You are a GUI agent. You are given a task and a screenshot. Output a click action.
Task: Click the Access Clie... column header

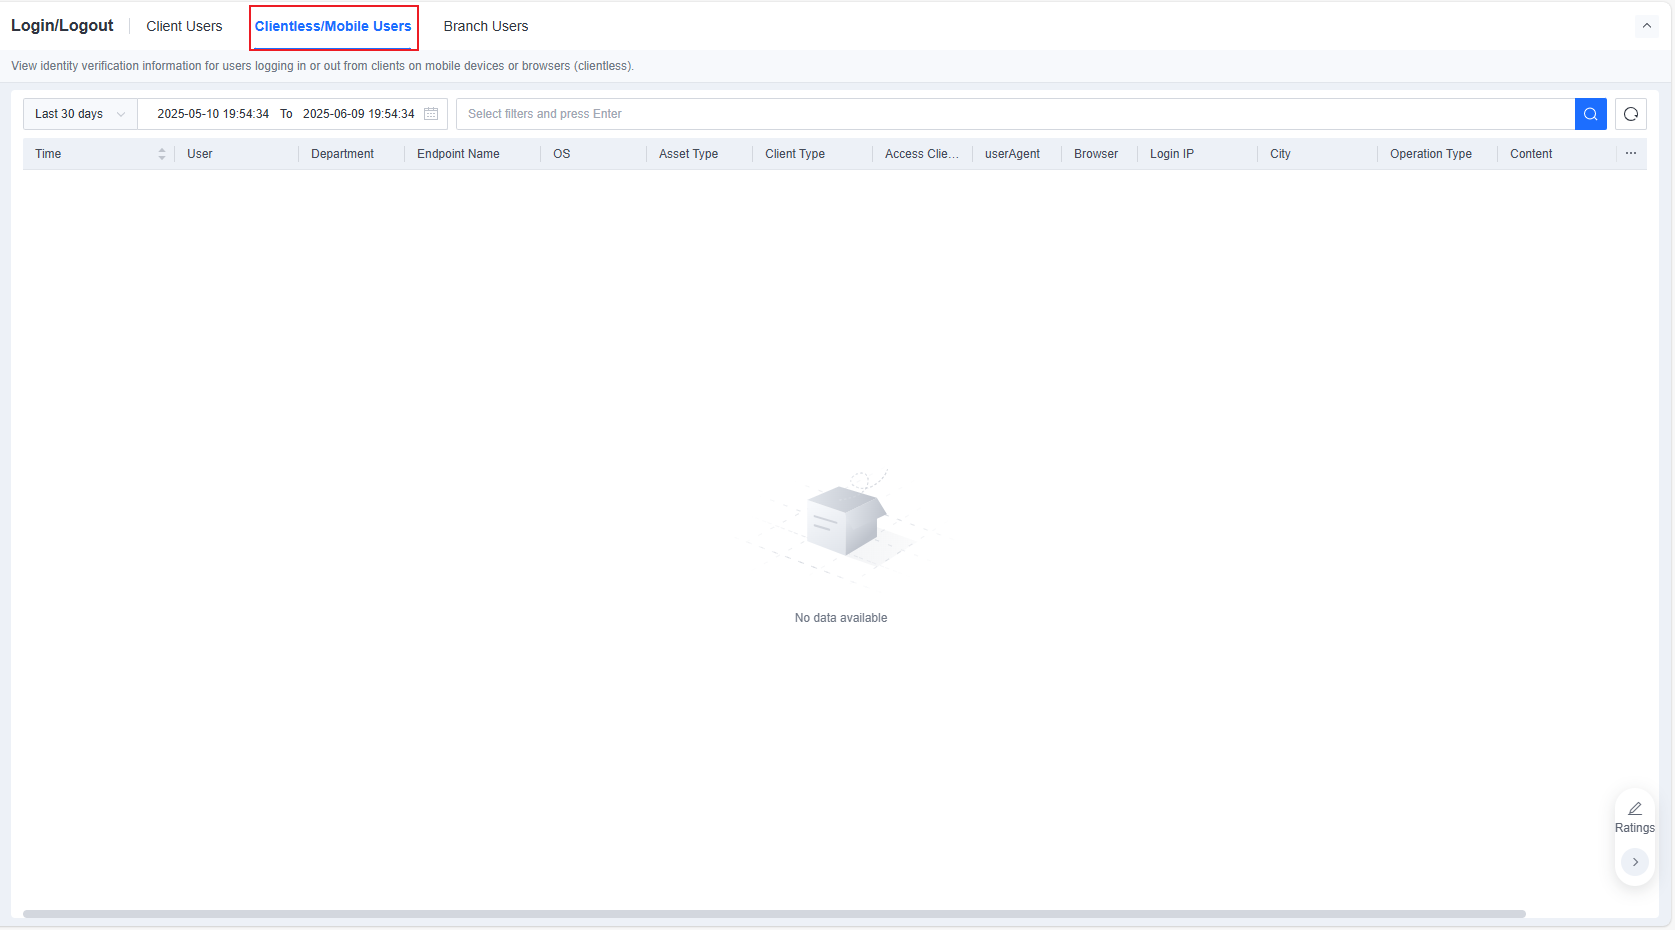click(x=921, y=154)
